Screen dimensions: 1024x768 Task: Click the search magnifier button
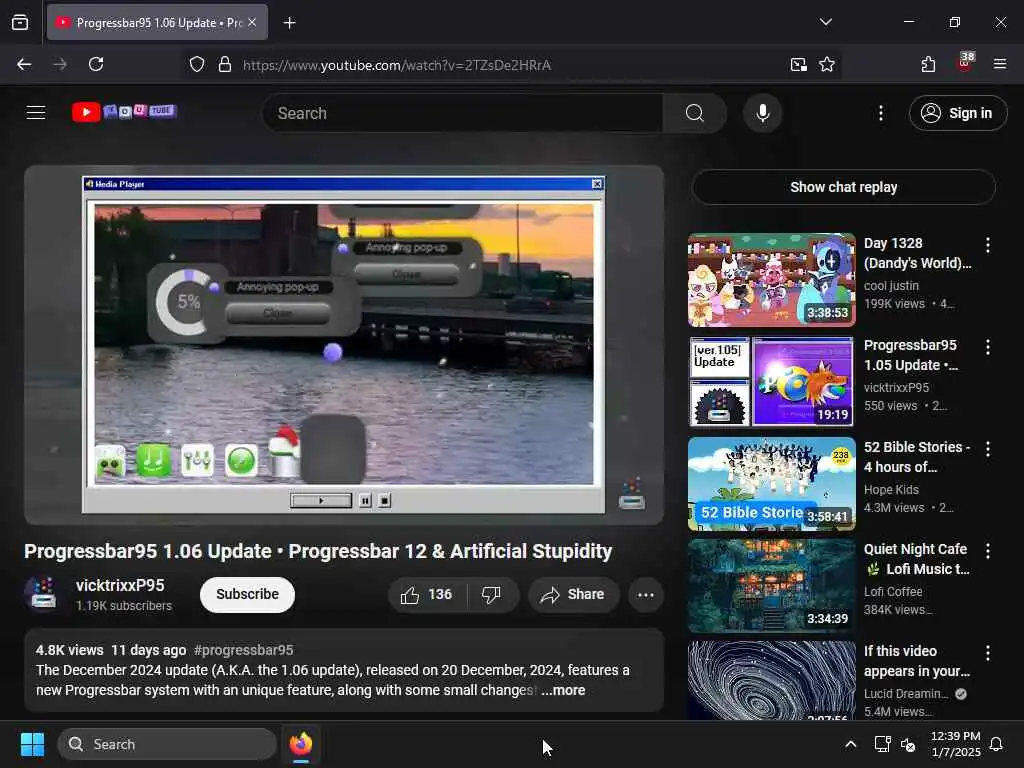click(x=695, y=113)
